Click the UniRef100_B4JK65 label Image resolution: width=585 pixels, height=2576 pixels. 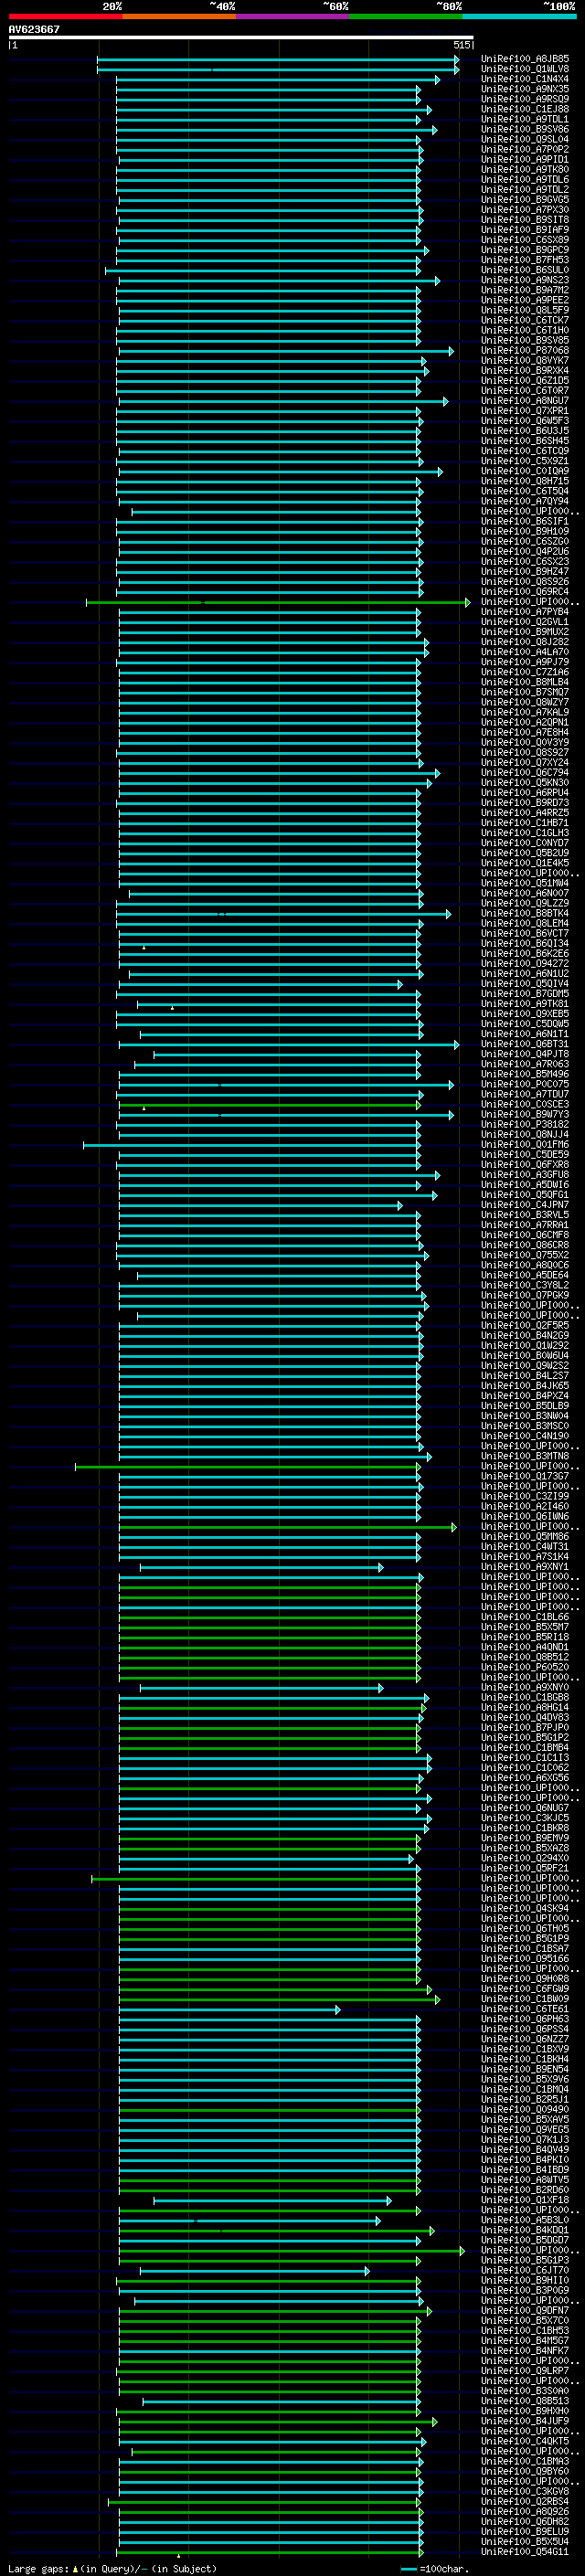click(525, 1386)
